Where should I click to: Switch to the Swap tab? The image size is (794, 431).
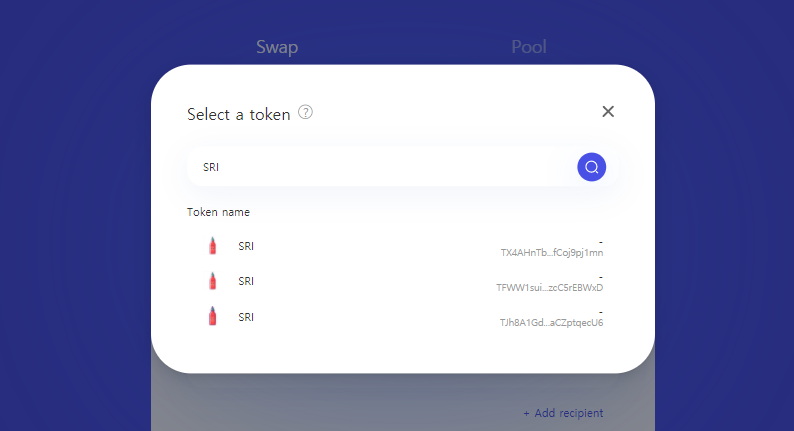point(277,47)
